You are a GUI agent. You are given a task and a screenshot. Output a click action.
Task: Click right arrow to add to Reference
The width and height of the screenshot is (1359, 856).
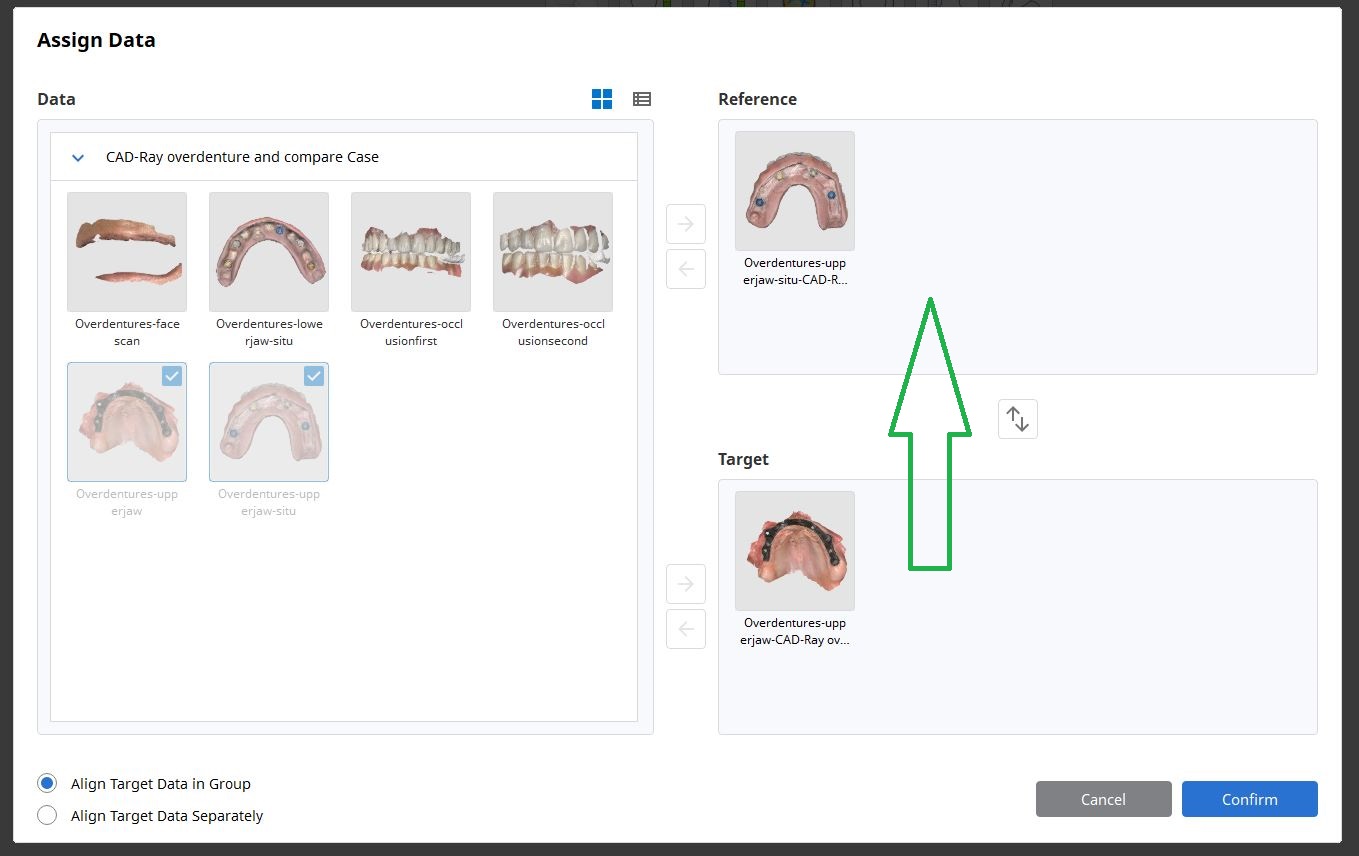pos(686,224)
